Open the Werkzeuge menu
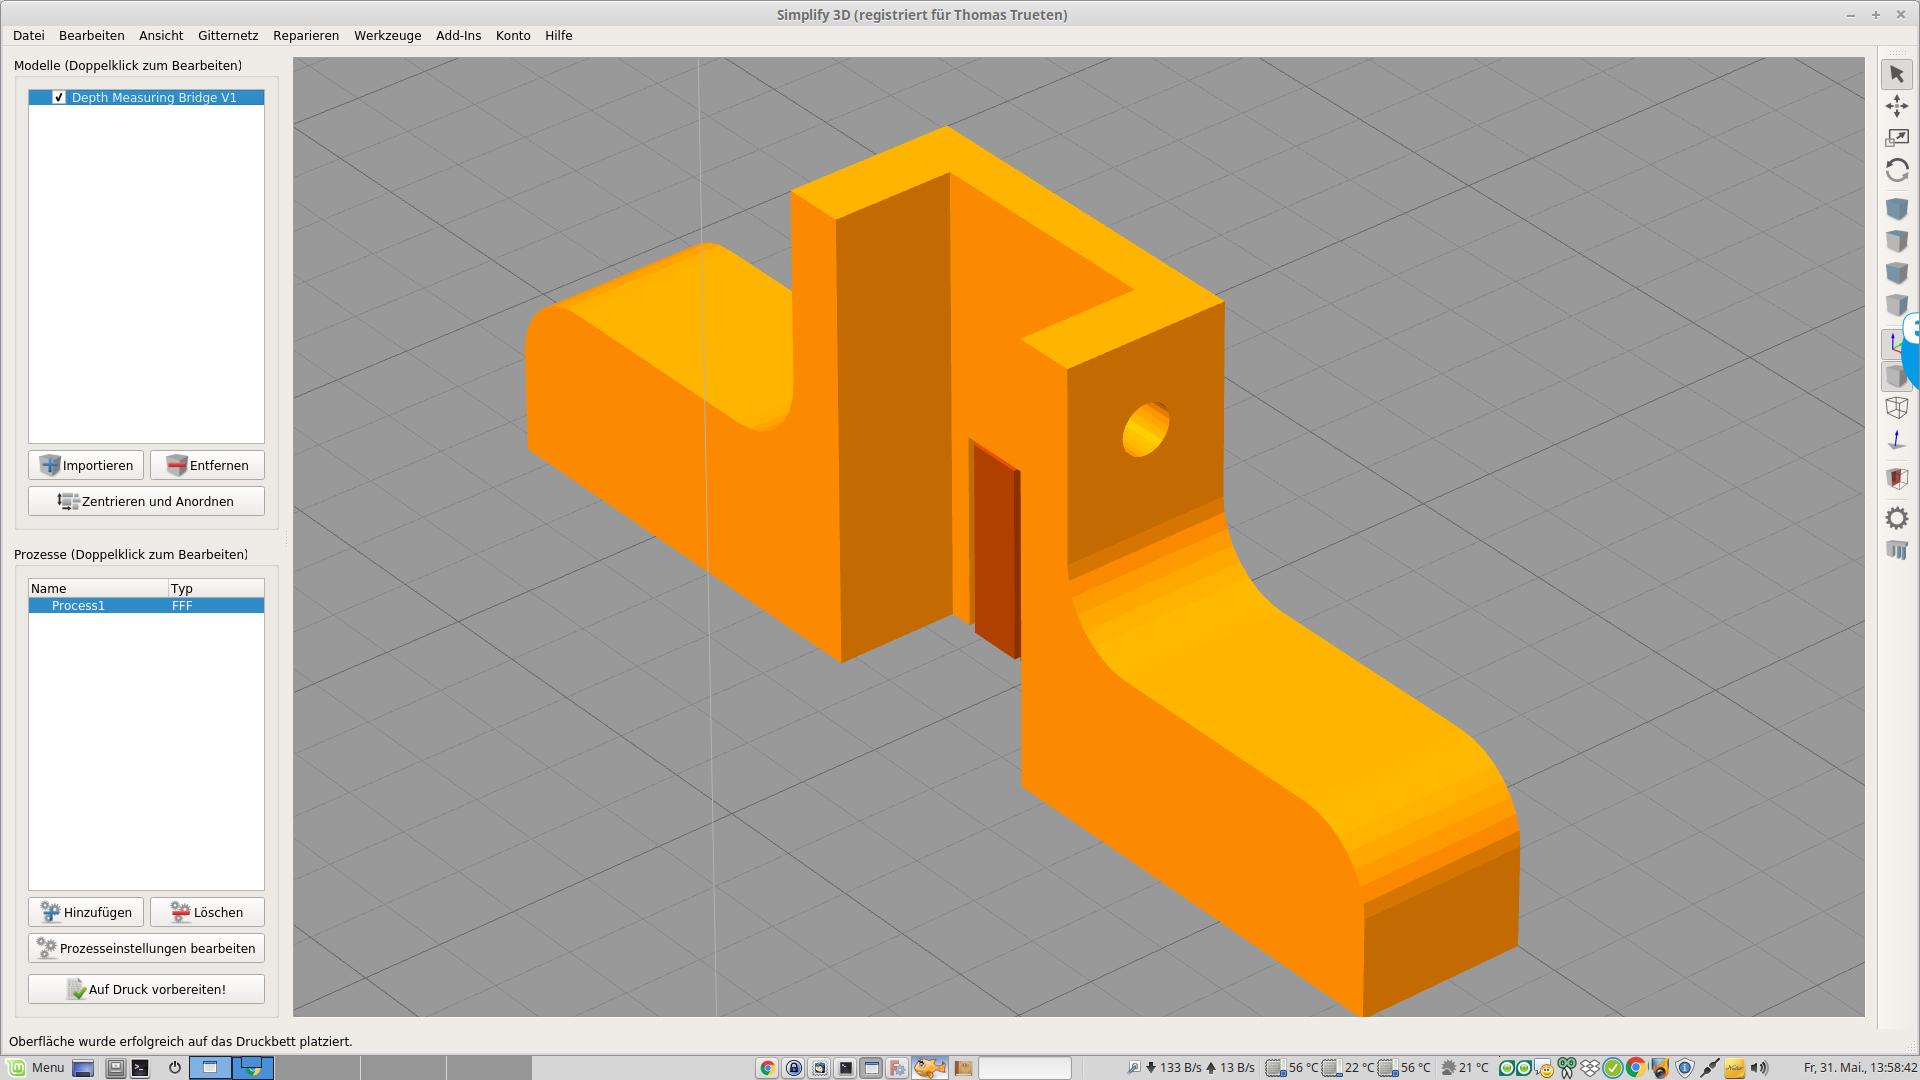Viewport: 1920px width, 1080px height. 387,35
